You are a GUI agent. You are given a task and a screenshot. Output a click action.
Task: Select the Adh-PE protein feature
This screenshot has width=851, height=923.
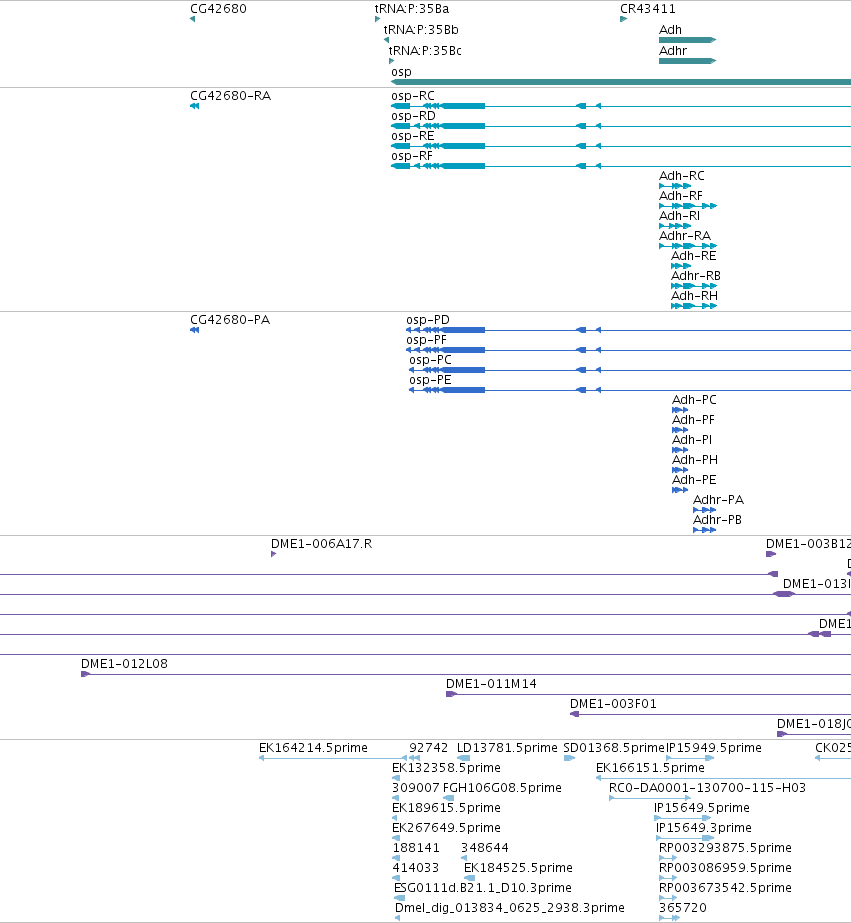pos(680,490)
